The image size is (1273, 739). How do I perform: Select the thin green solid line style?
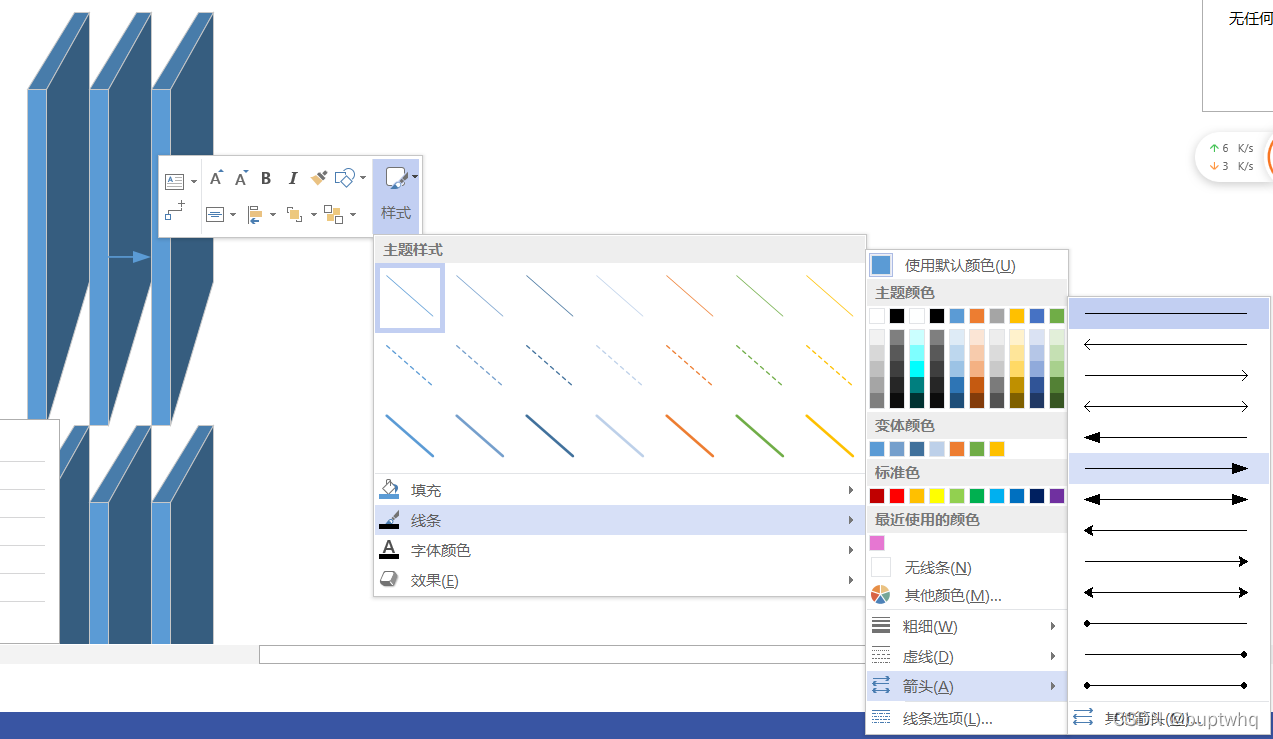point(760,297)
